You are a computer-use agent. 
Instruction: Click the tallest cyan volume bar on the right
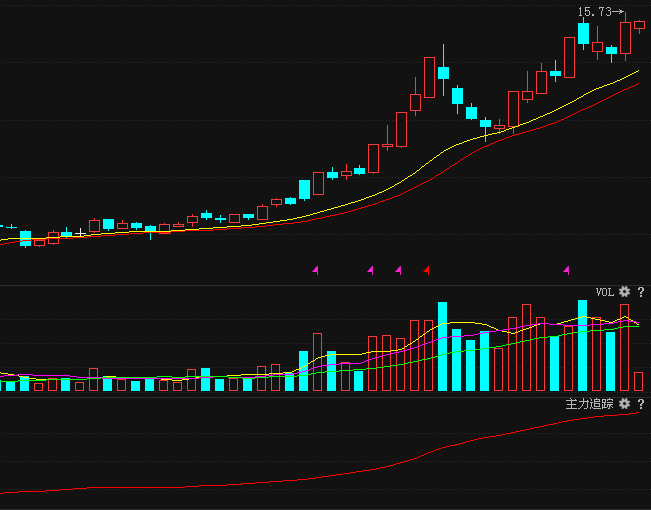point(583,346)
